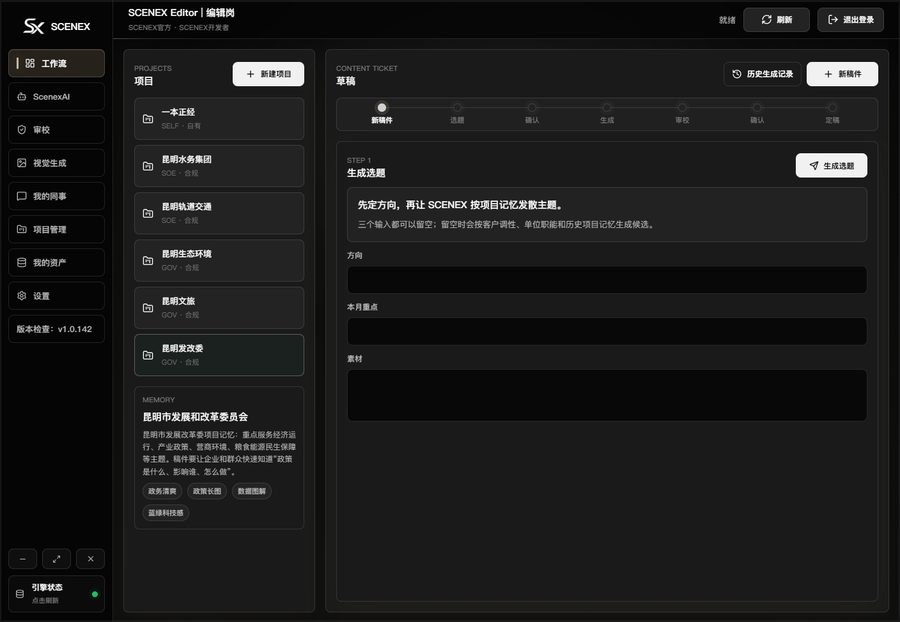Click the green engine status indicator dot
Image resolution: width=900 pixels, height=622 pixels.
tap(95, 594)
